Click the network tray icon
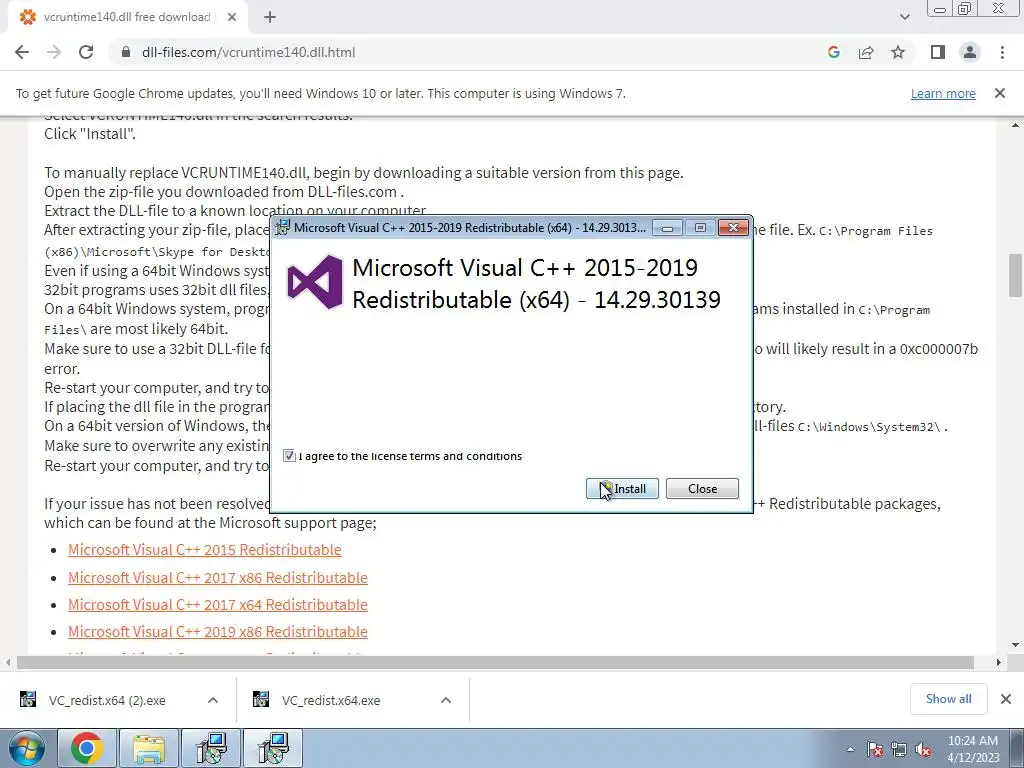 899,750
